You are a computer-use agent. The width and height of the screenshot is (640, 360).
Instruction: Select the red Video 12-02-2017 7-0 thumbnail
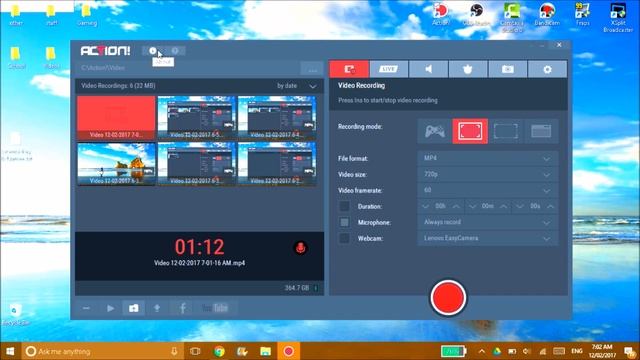[x=116, y=118]
